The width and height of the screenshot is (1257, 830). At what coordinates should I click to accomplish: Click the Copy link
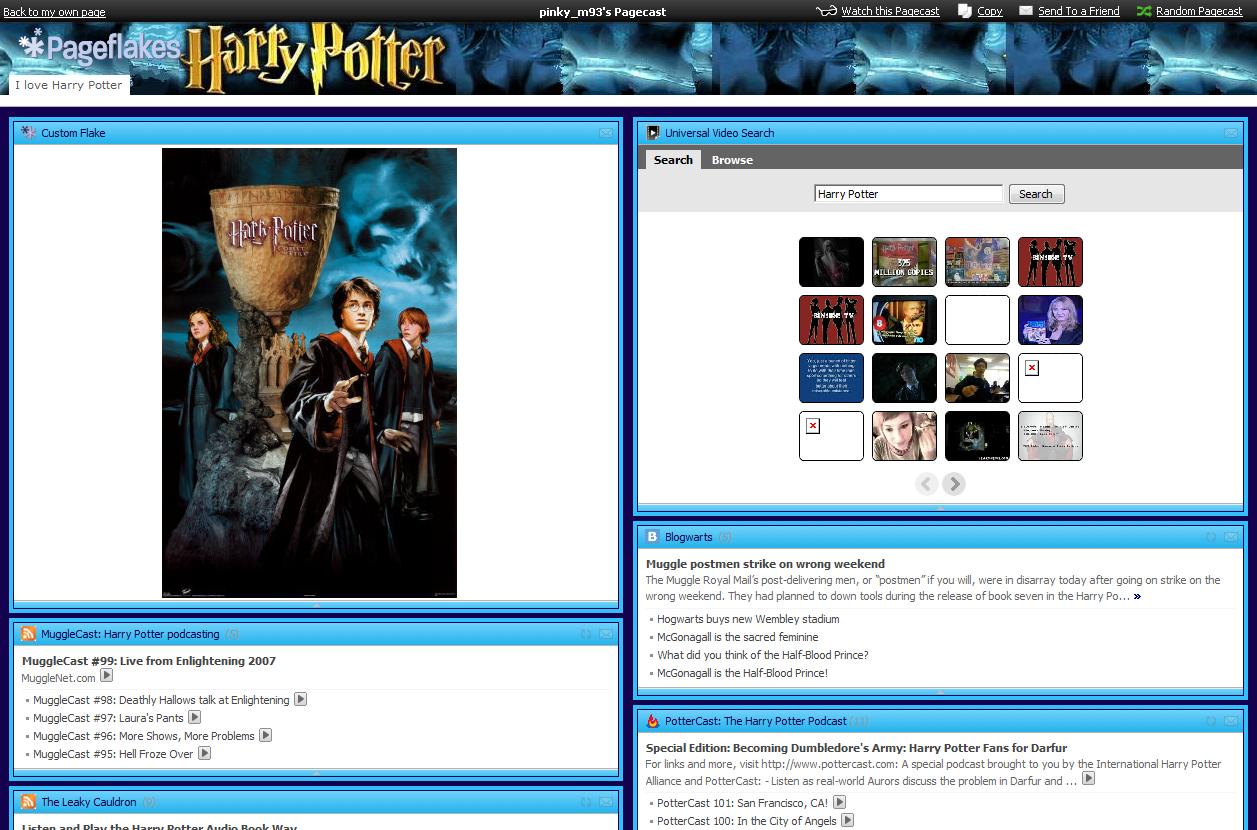click(990, 11)
